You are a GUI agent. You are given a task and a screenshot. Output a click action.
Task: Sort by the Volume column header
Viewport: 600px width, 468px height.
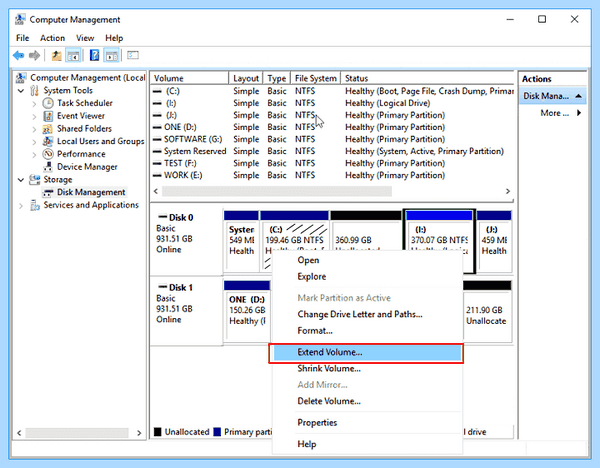(x=189, y=78)
